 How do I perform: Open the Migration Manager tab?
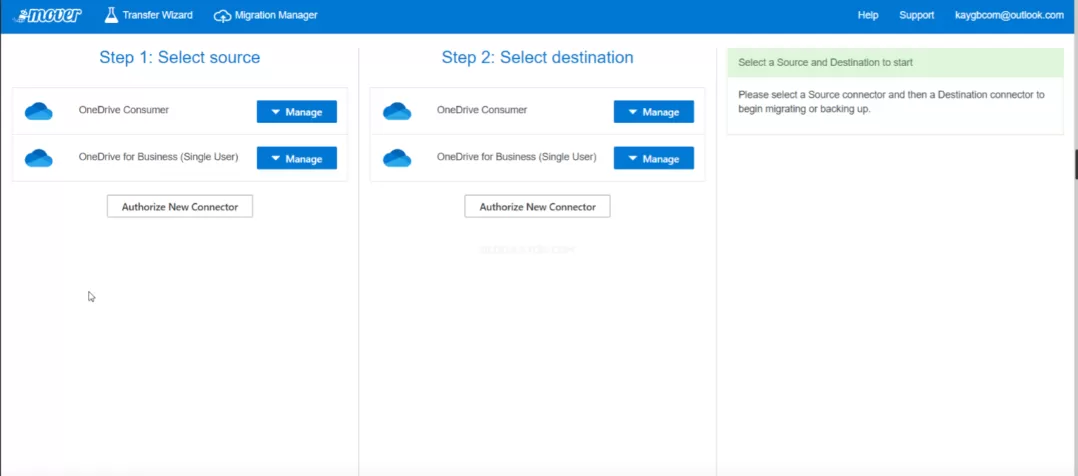[x=265, y=15]
